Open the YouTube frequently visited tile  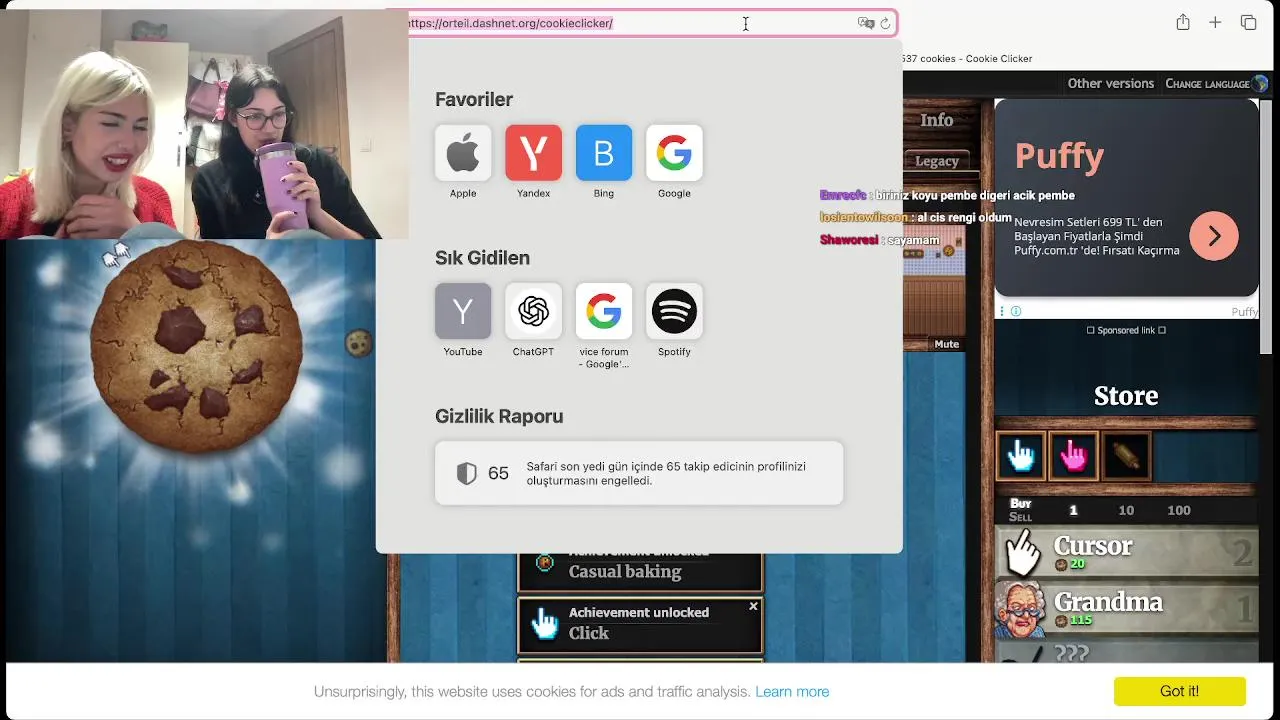click(x=463, y=311)
